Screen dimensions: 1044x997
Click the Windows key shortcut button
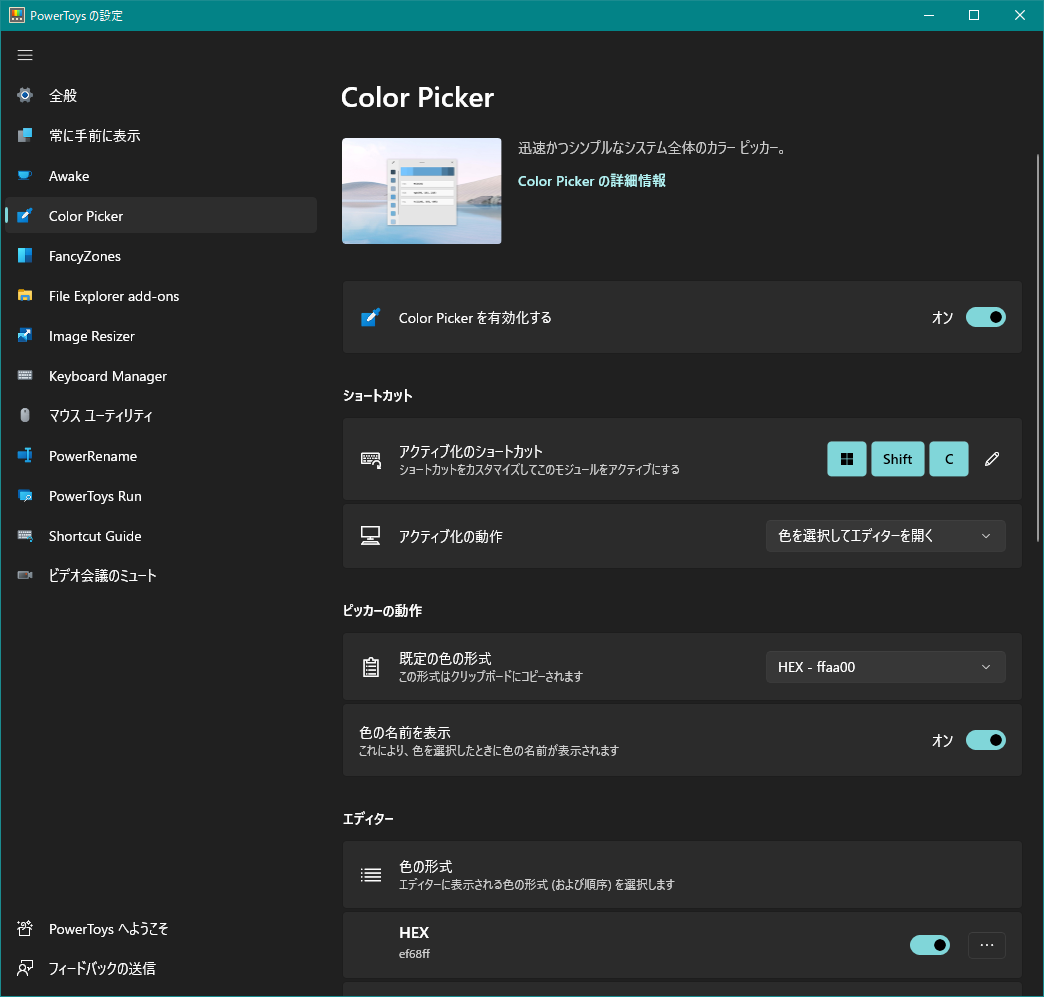(847, 459)
